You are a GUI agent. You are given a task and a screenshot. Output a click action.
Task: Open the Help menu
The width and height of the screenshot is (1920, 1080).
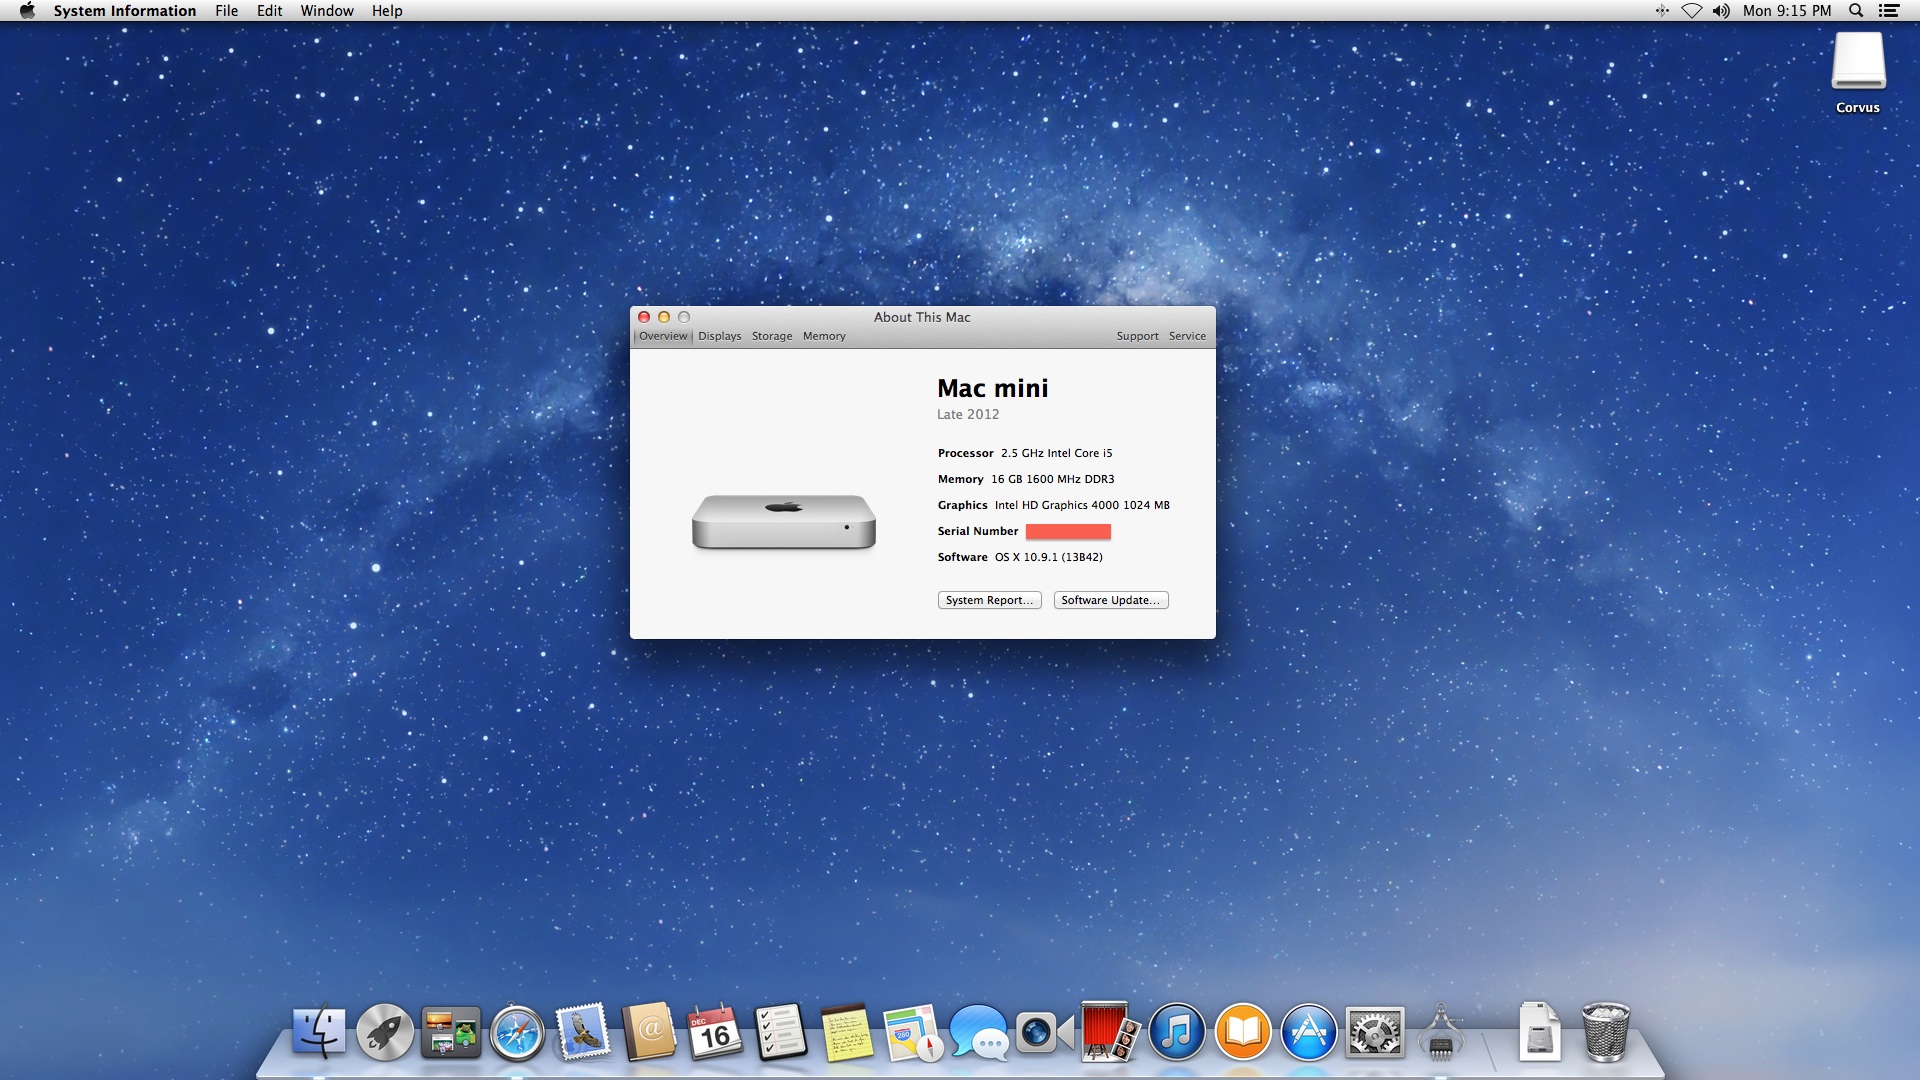point(387,11)
